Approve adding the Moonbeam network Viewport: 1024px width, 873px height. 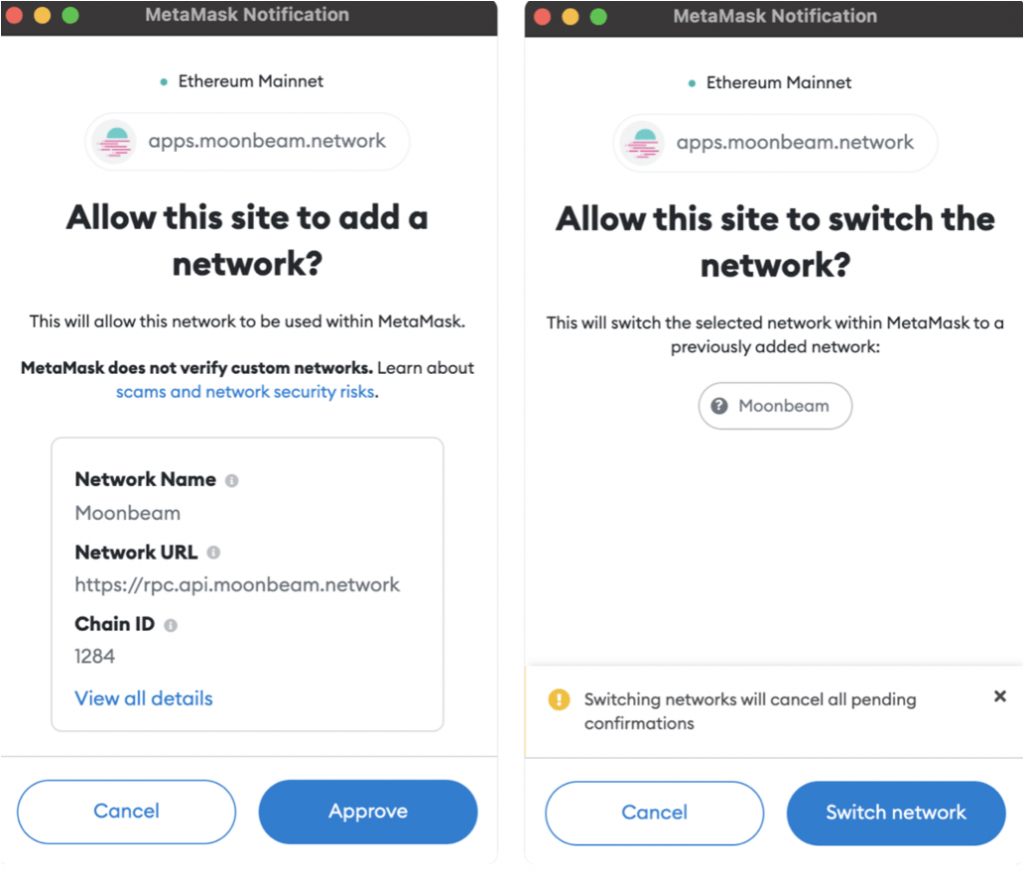368,811
